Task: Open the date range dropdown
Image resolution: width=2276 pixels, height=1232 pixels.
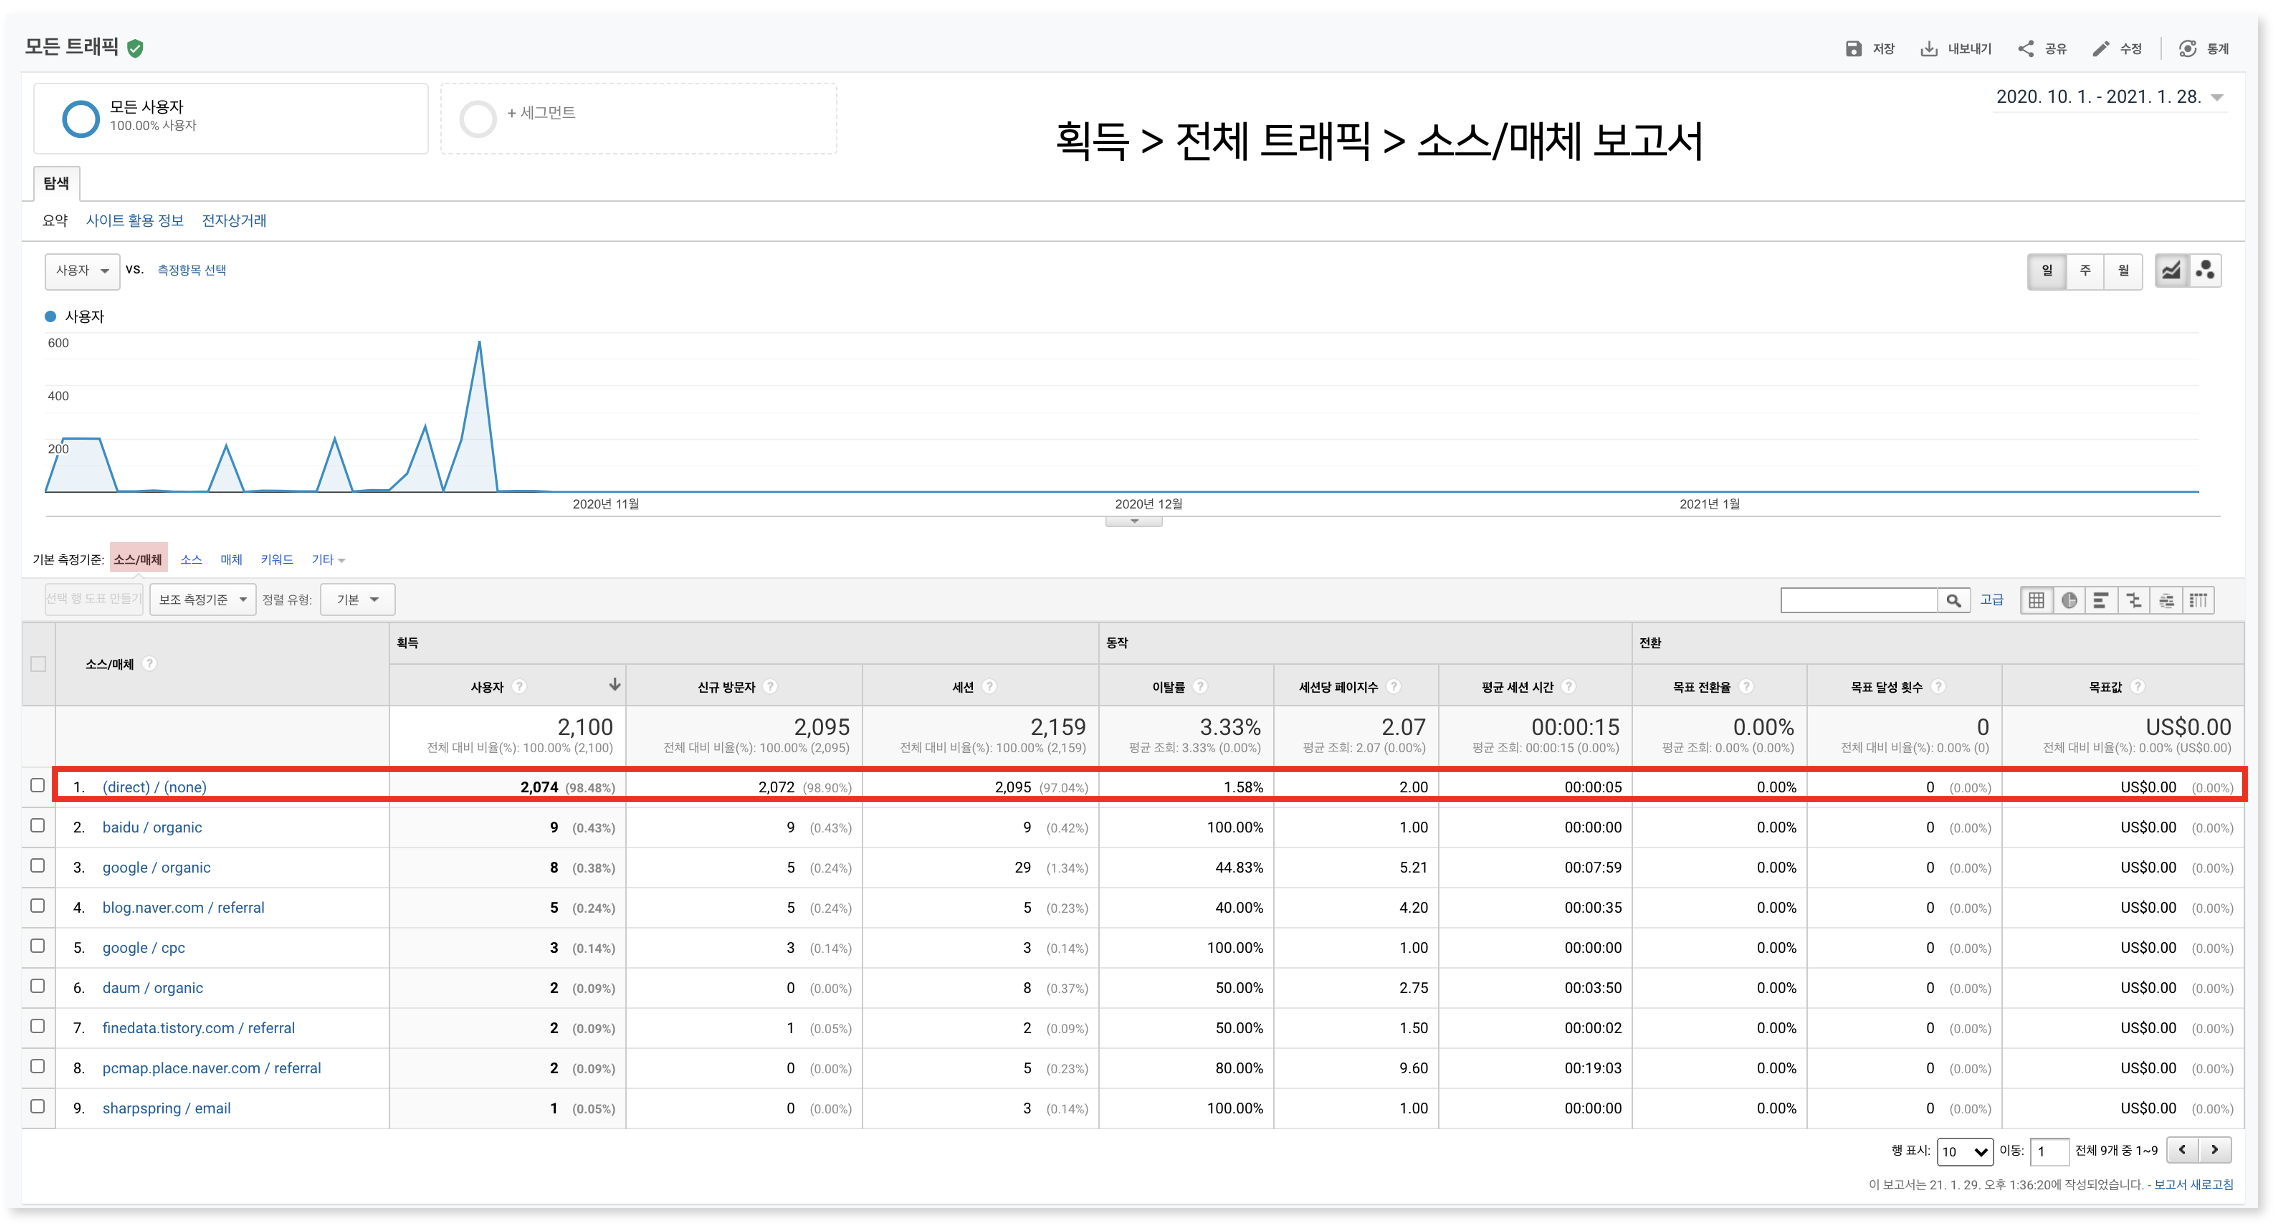Action: 2216,98
